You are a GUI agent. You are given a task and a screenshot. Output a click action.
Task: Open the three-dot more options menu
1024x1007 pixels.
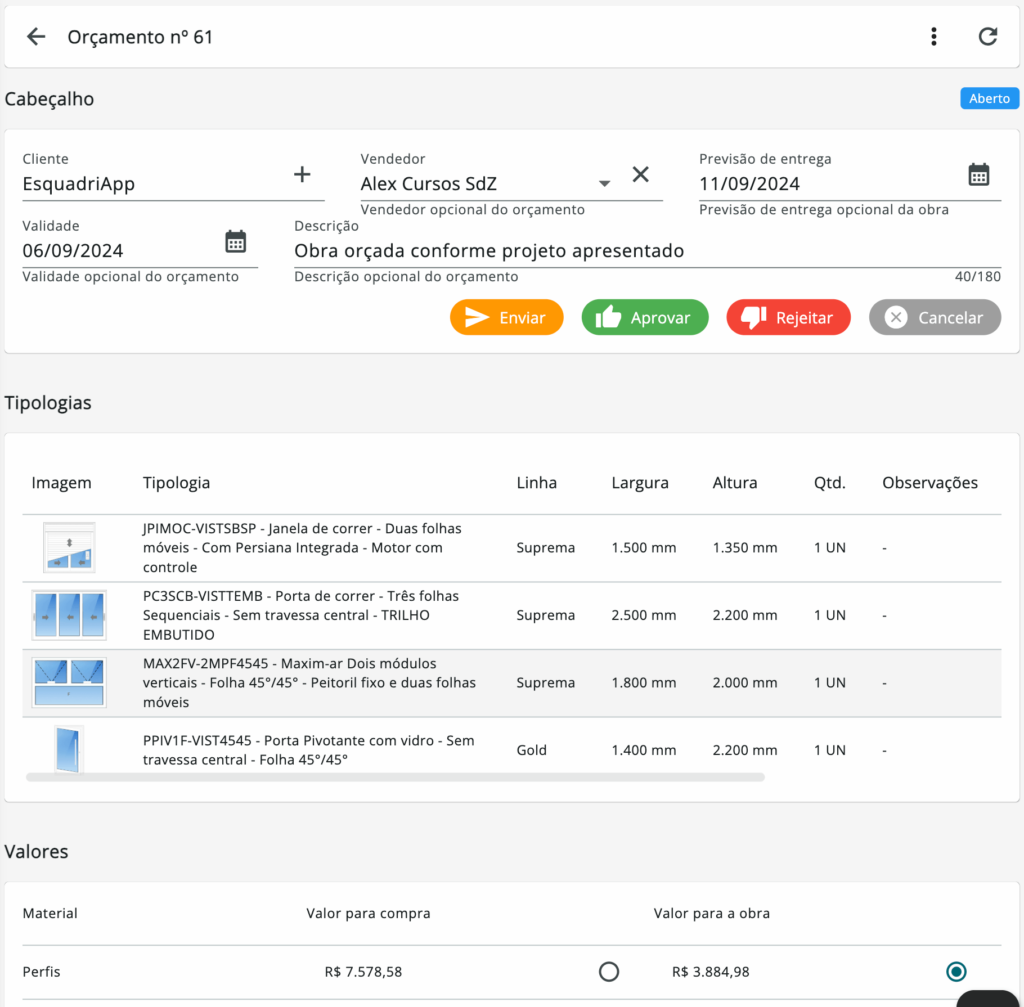(933, 37)
